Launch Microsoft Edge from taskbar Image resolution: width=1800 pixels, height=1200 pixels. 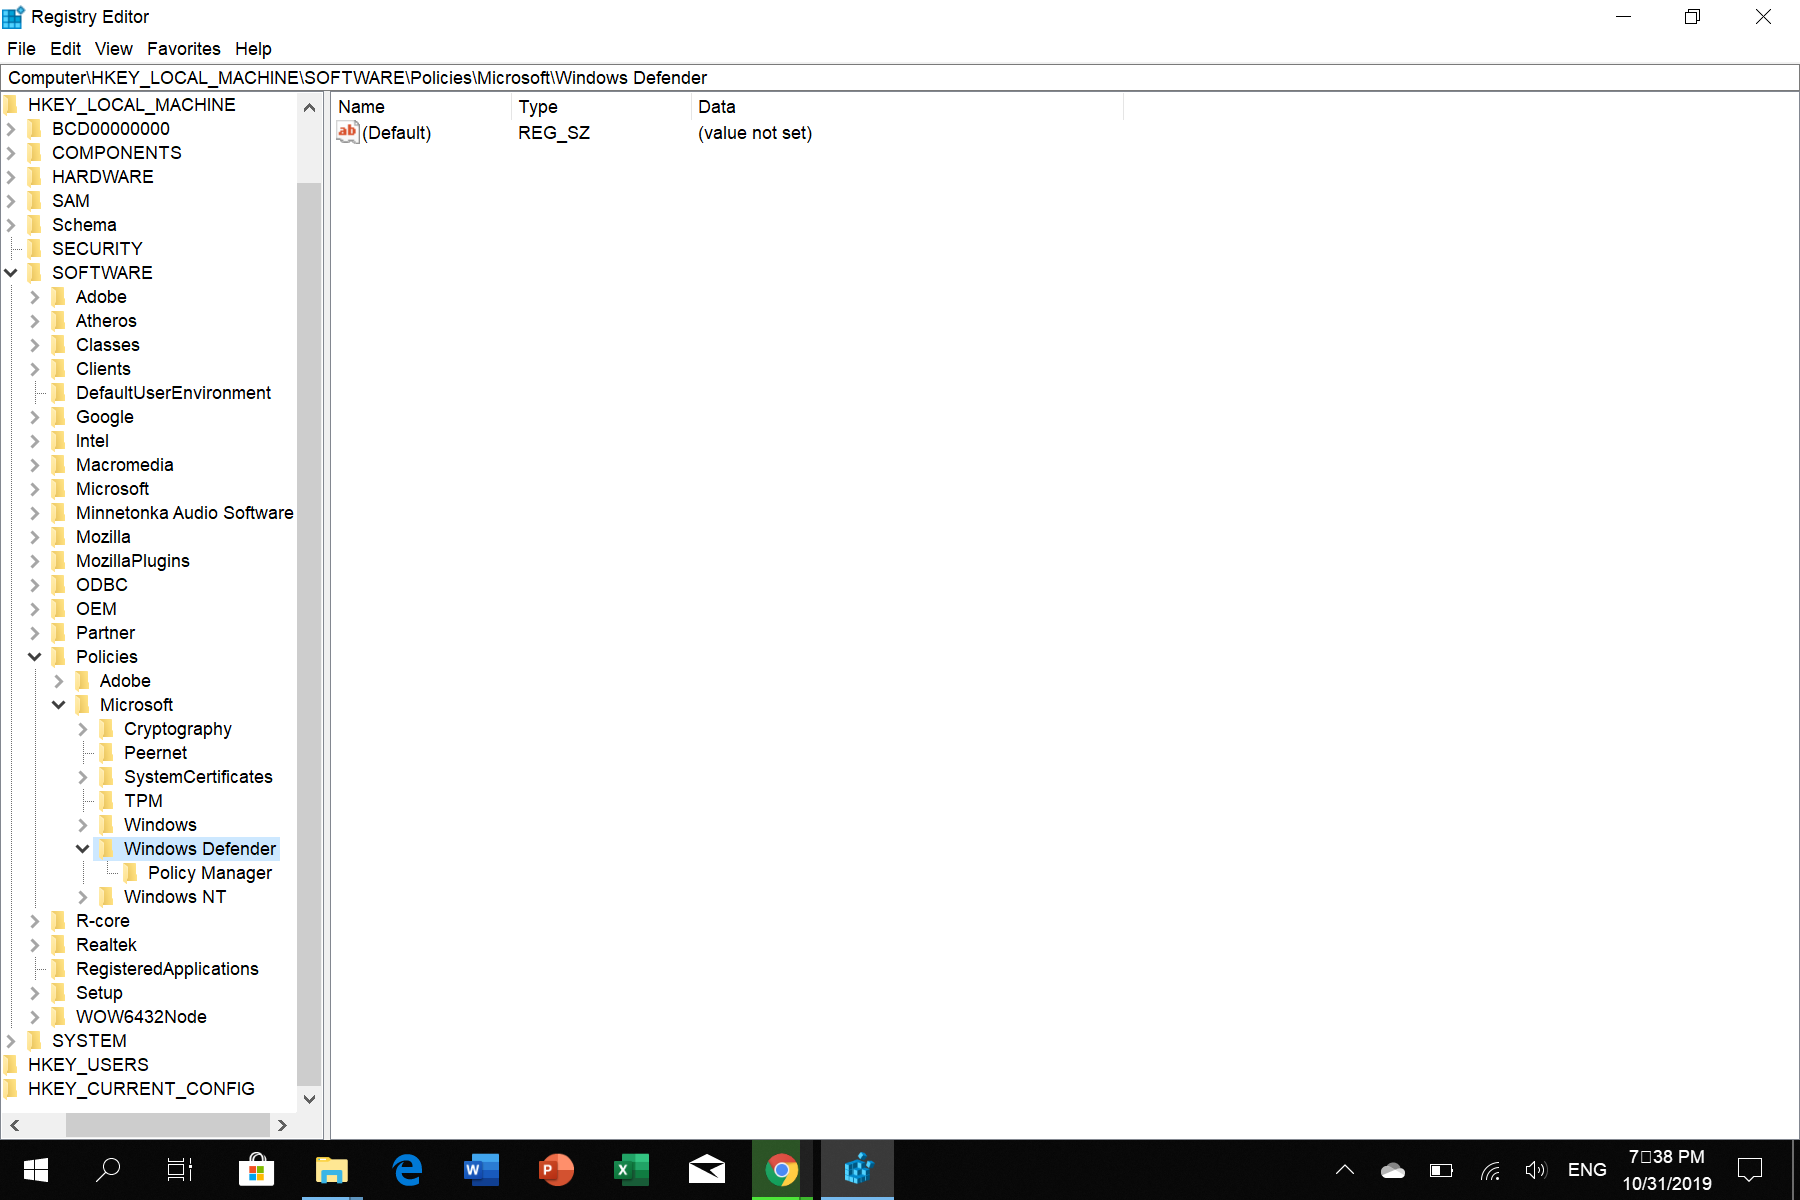tap(407, 1170)
